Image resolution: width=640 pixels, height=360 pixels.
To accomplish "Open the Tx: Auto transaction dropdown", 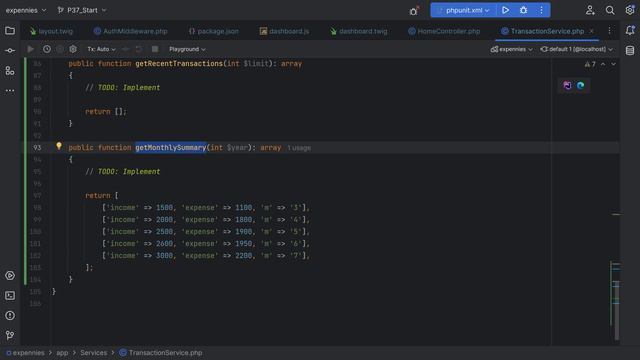I will [101, 49].
